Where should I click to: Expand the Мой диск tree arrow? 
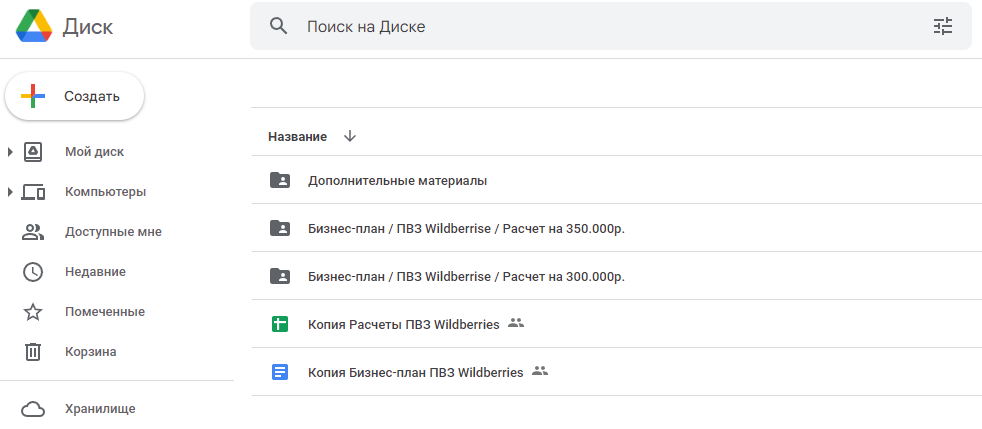10,152
